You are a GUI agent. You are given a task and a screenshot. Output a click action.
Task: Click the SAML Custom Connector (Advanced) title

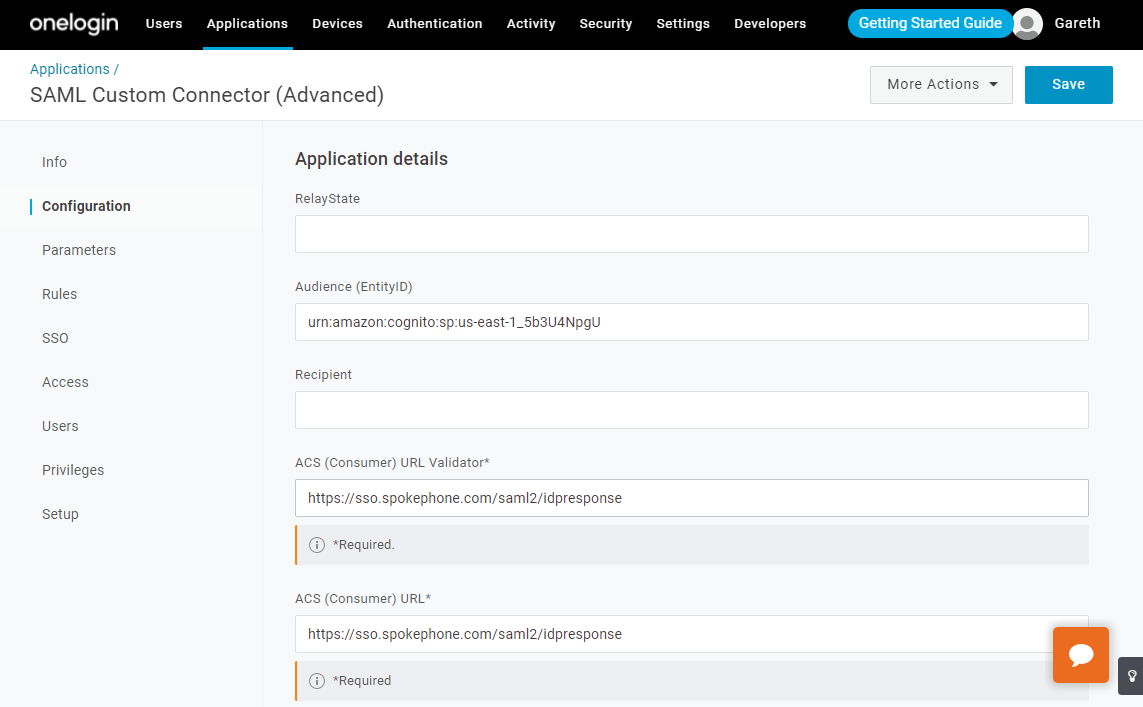point(207,95)
